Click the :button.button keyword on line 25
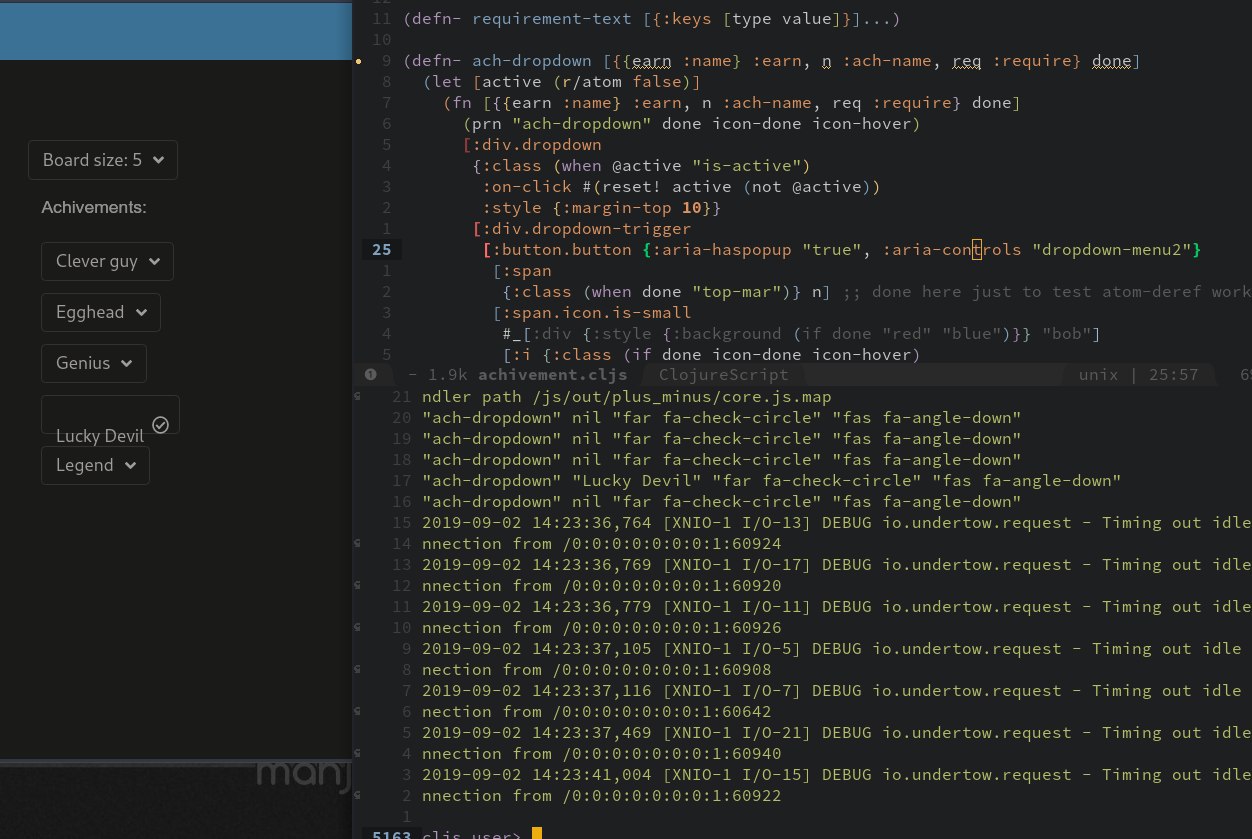The width and height of the screenshot is (1252, 839). pos(561,250)
